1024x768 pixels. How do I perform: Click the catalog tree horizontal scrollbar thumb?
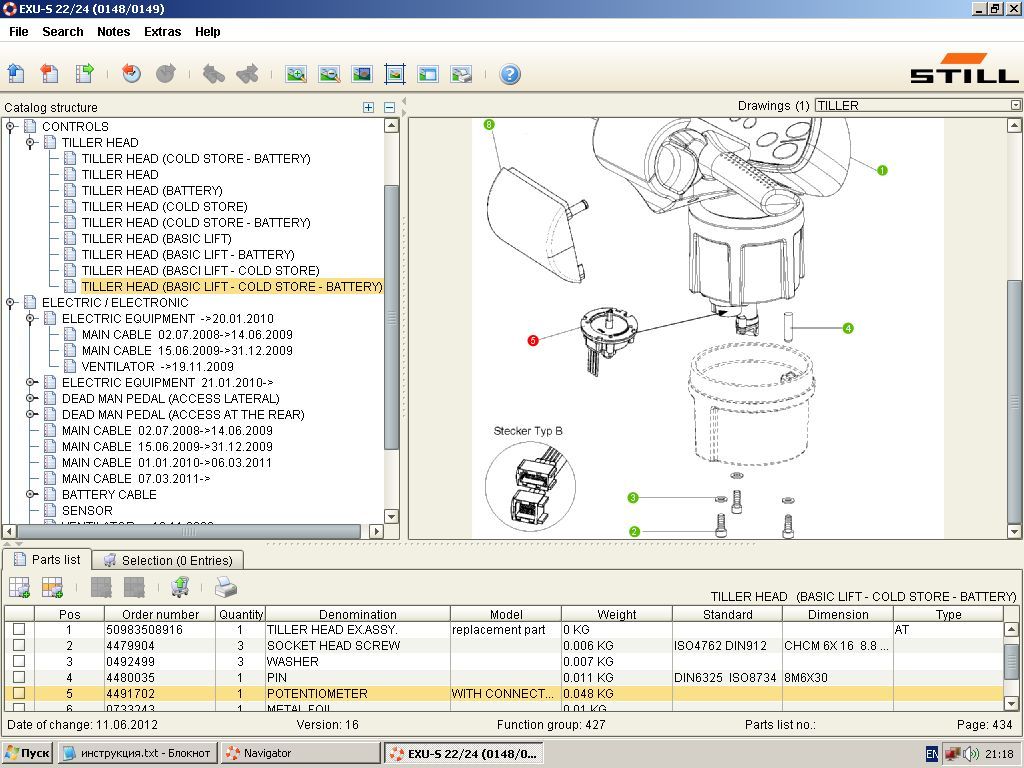[189, 531]
